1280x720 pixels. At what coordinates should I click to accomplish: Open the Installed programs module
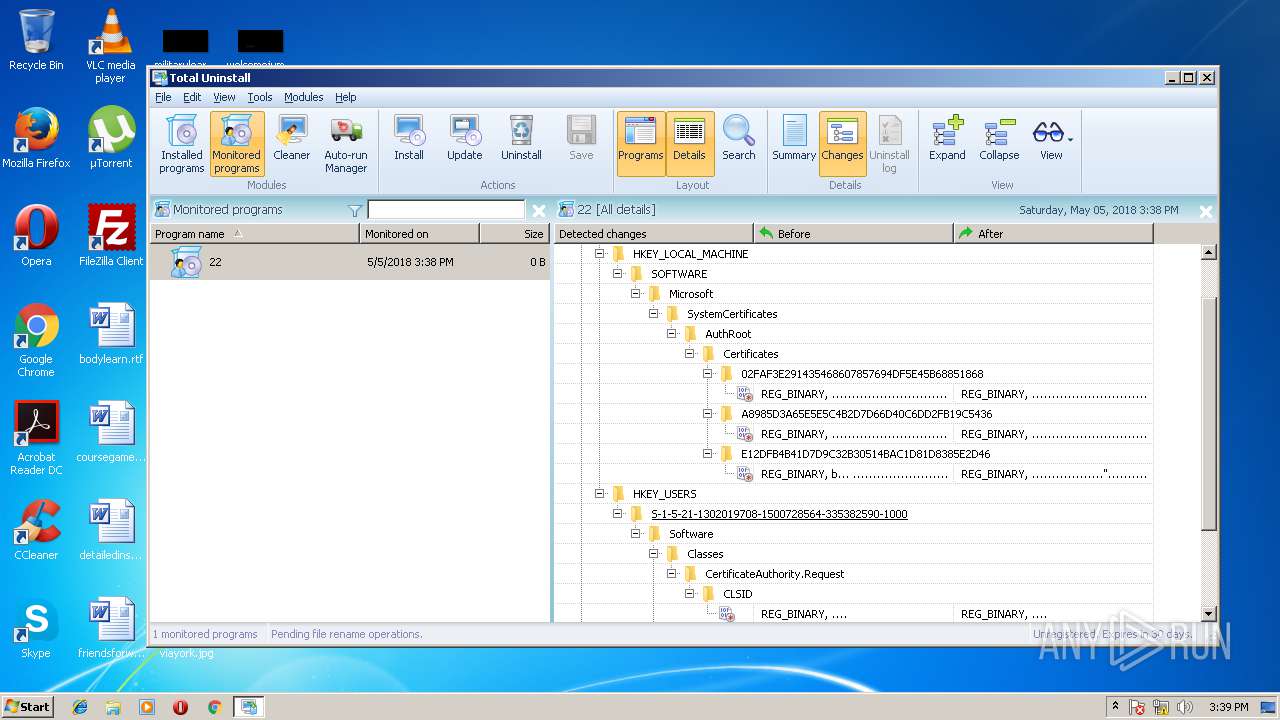[x=181, y=144]
